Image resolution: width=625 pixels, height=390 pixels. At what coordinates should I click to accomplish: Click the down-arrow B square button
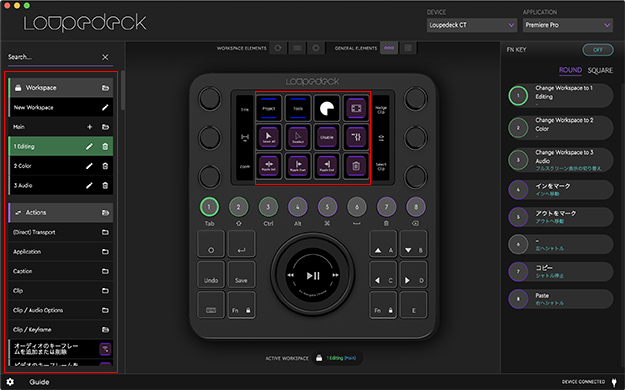point(413,244)
